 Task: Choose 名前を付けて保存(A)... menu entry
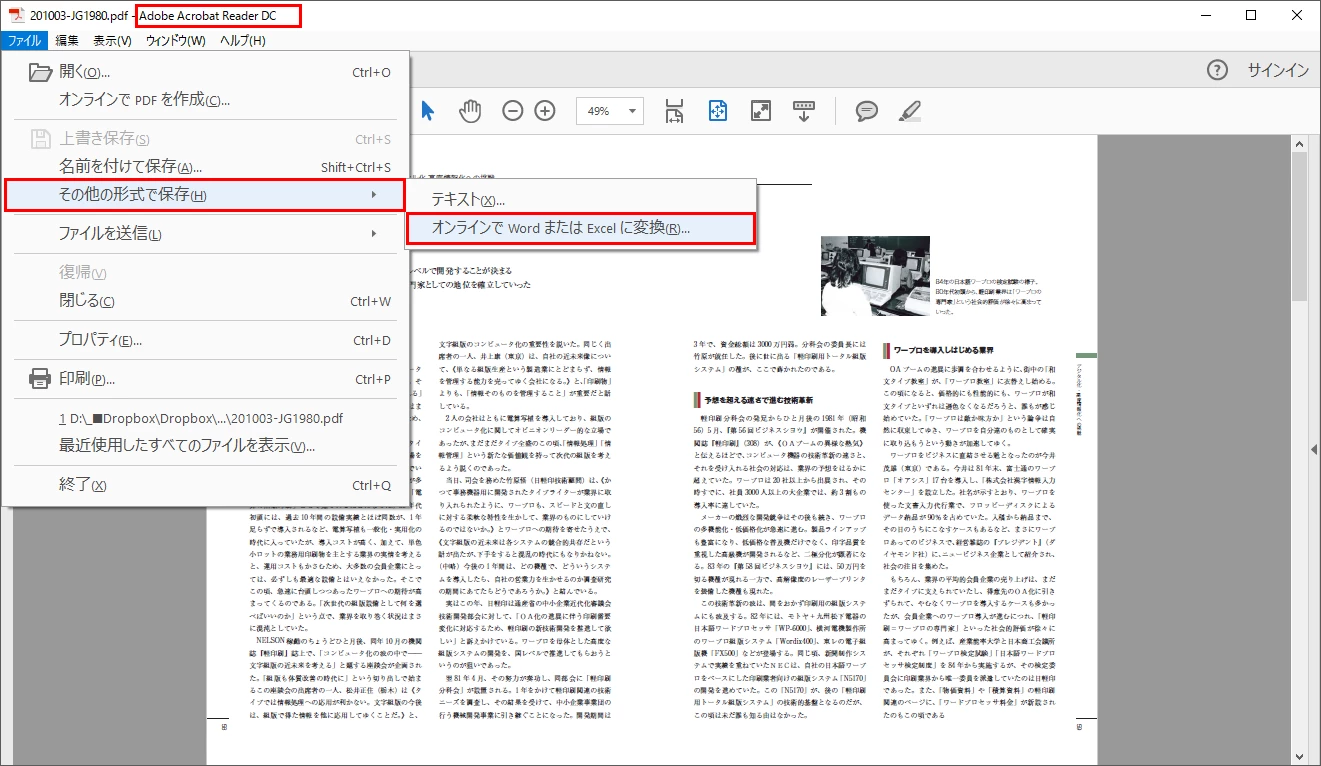(206, 167)
